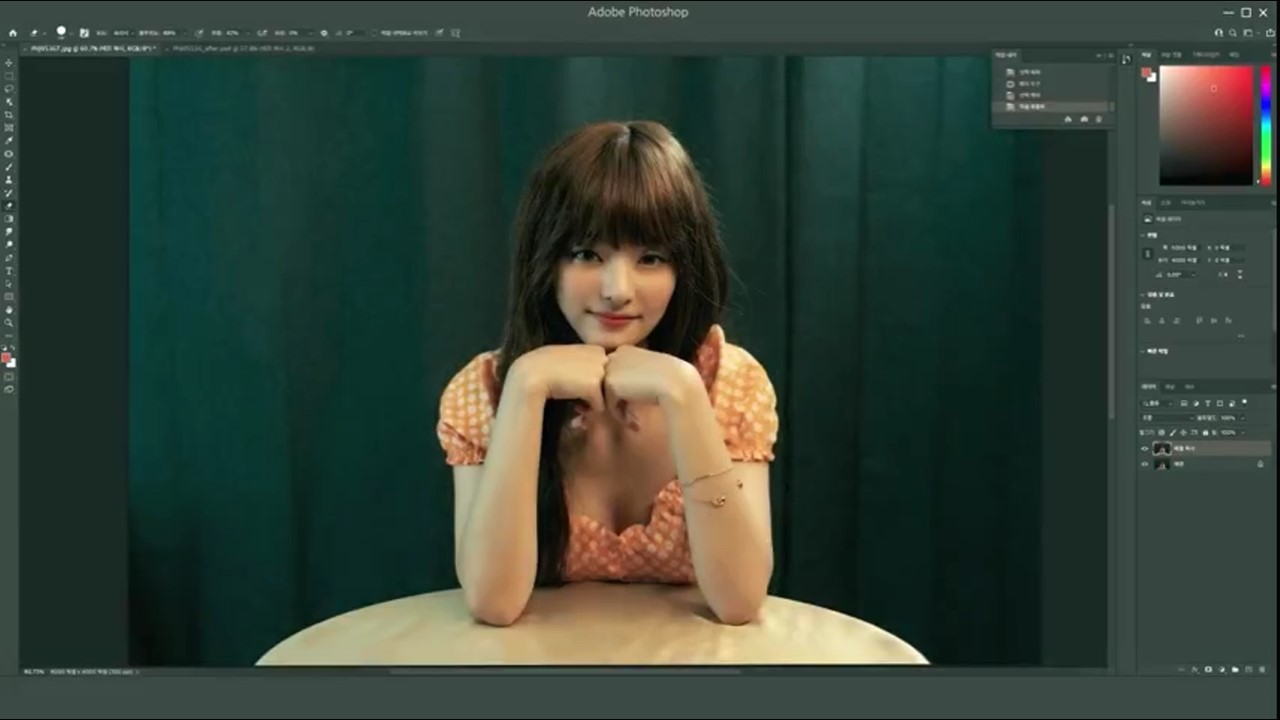
Task: Pick a color in the color field
Action: coord(1206,125)
